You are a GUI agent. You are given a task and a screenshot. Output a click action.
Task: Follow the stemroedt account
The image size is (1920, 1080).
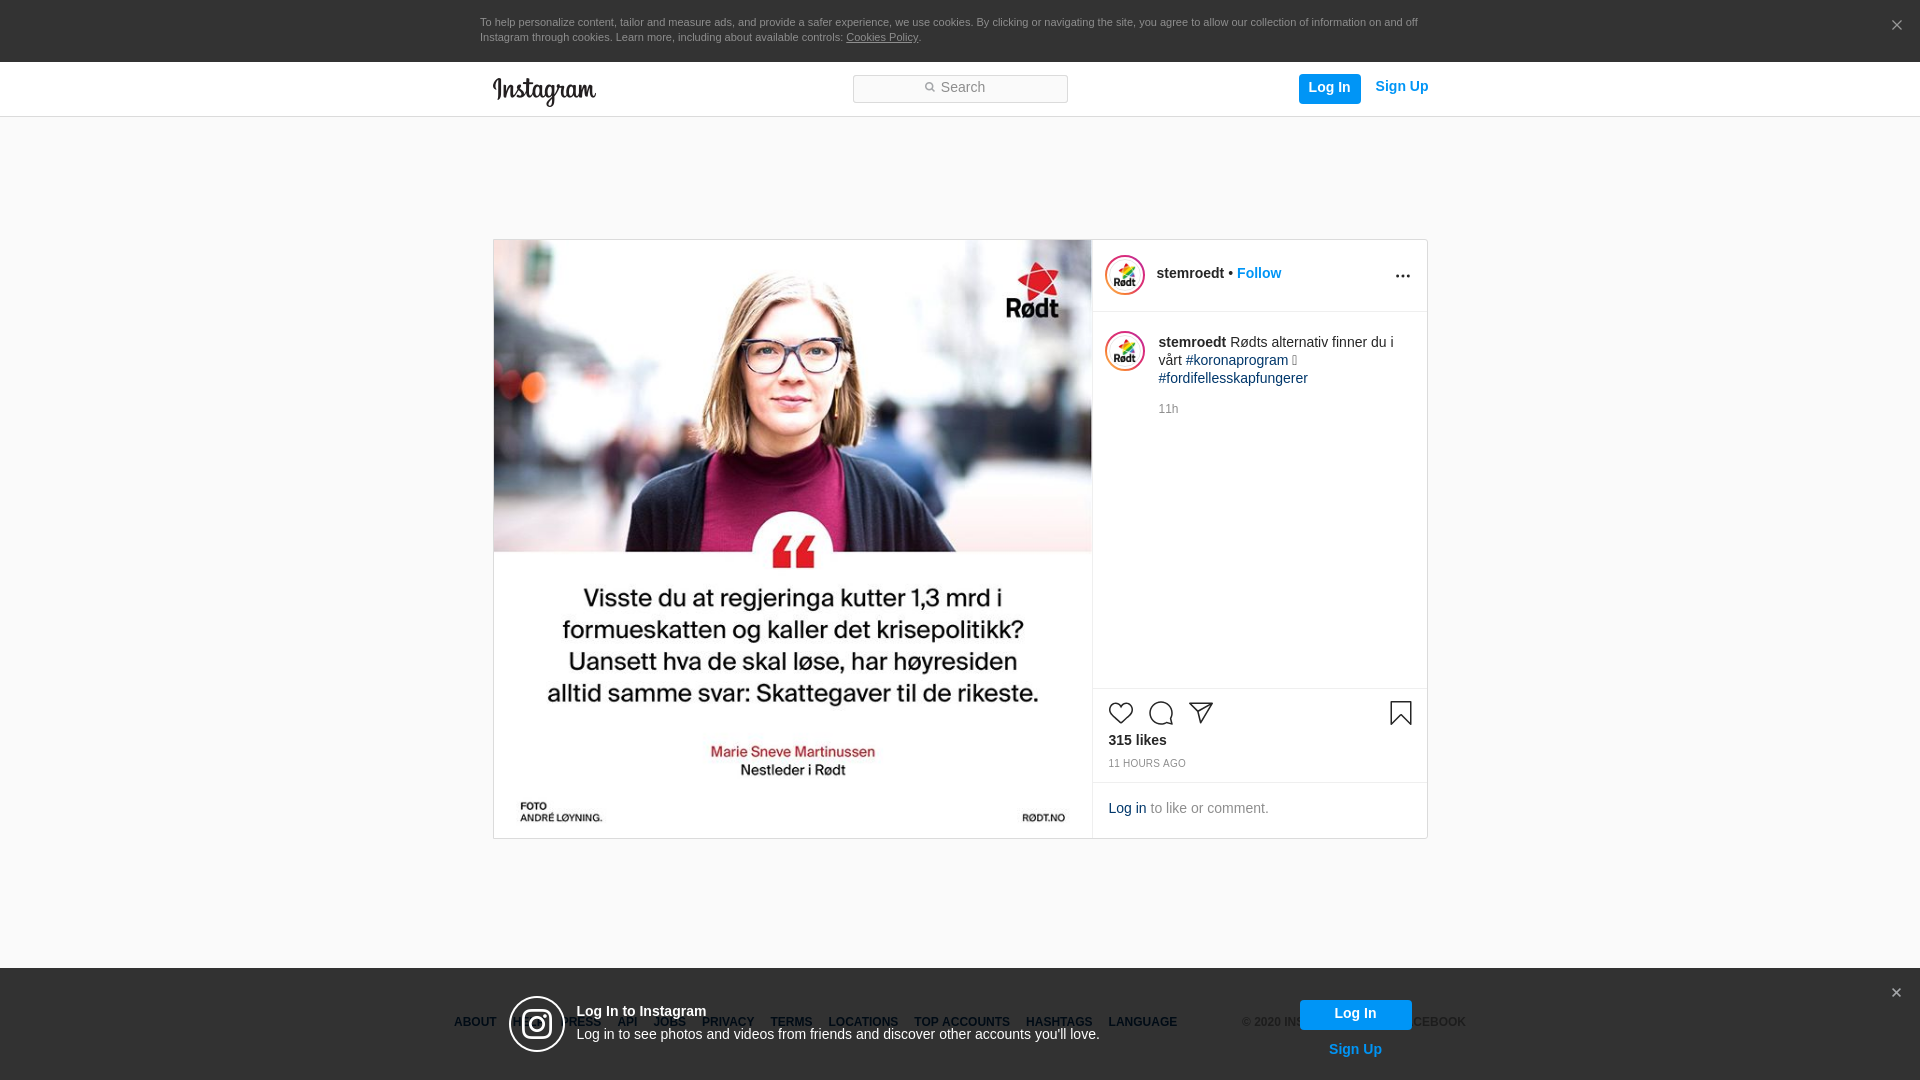[1258, 273]
